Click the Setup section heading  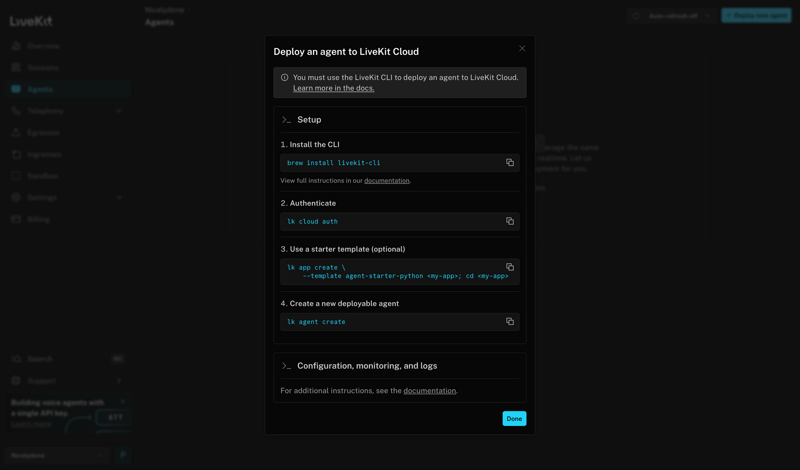(x=309, y=119)
